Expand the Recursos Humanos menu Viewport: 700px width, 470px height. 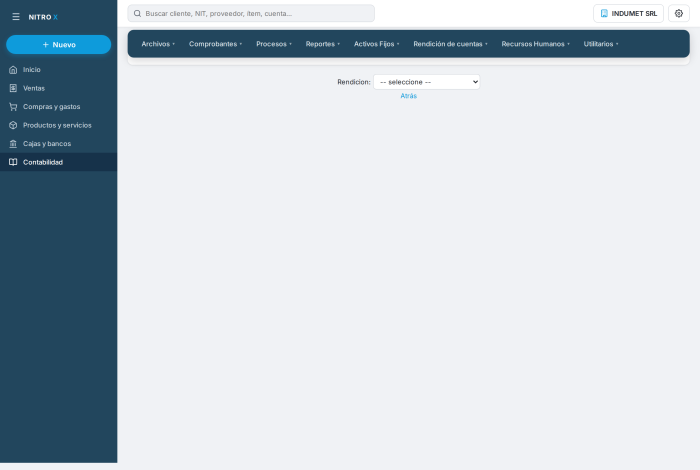point(535,44)
